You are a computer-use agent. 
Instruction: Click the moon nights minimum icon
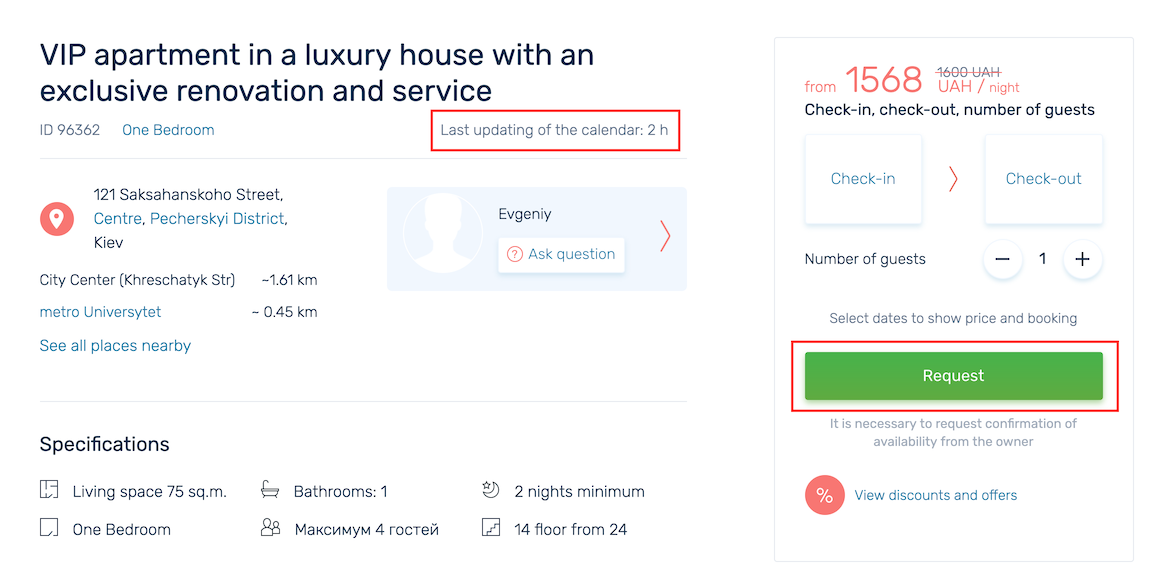491,490
